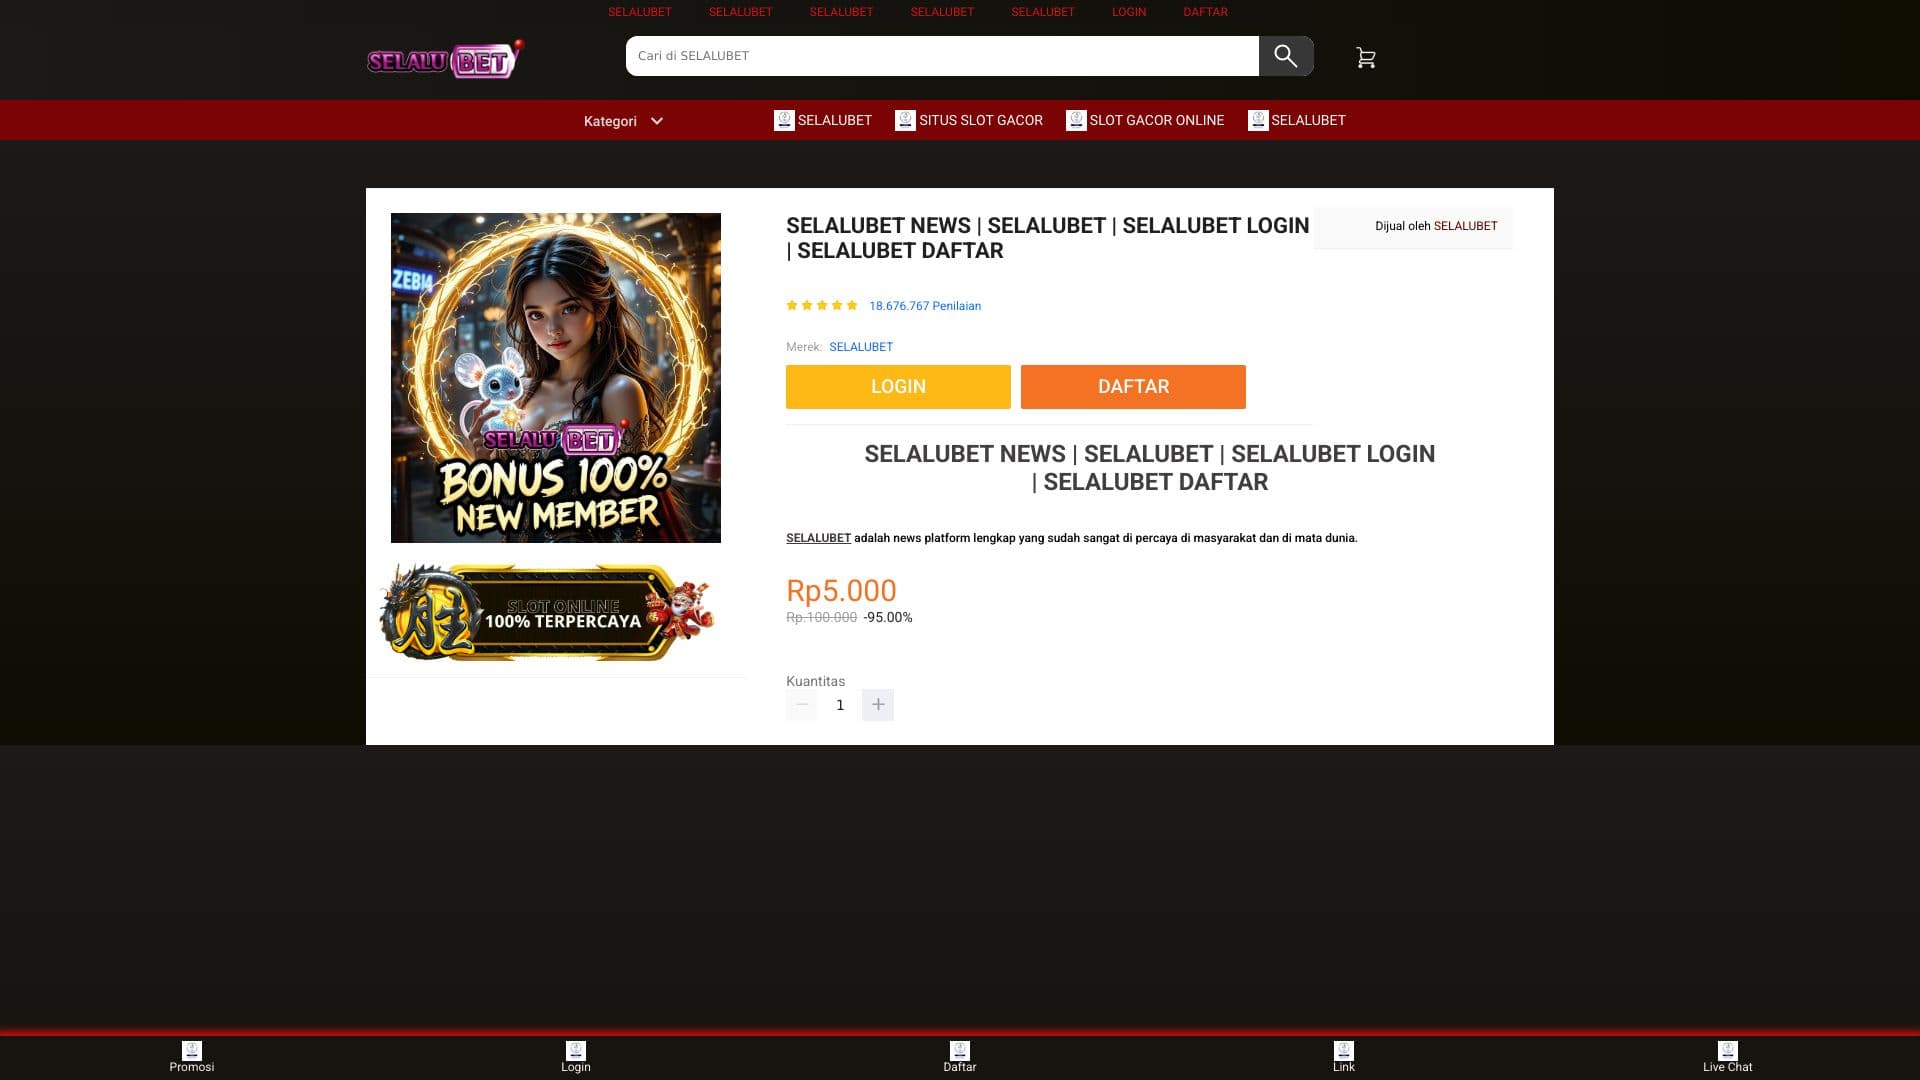Increase quantity with plus button
Image resolution: width=1920 pixels, height=1080 pixels.
click(x=878, y=705)
